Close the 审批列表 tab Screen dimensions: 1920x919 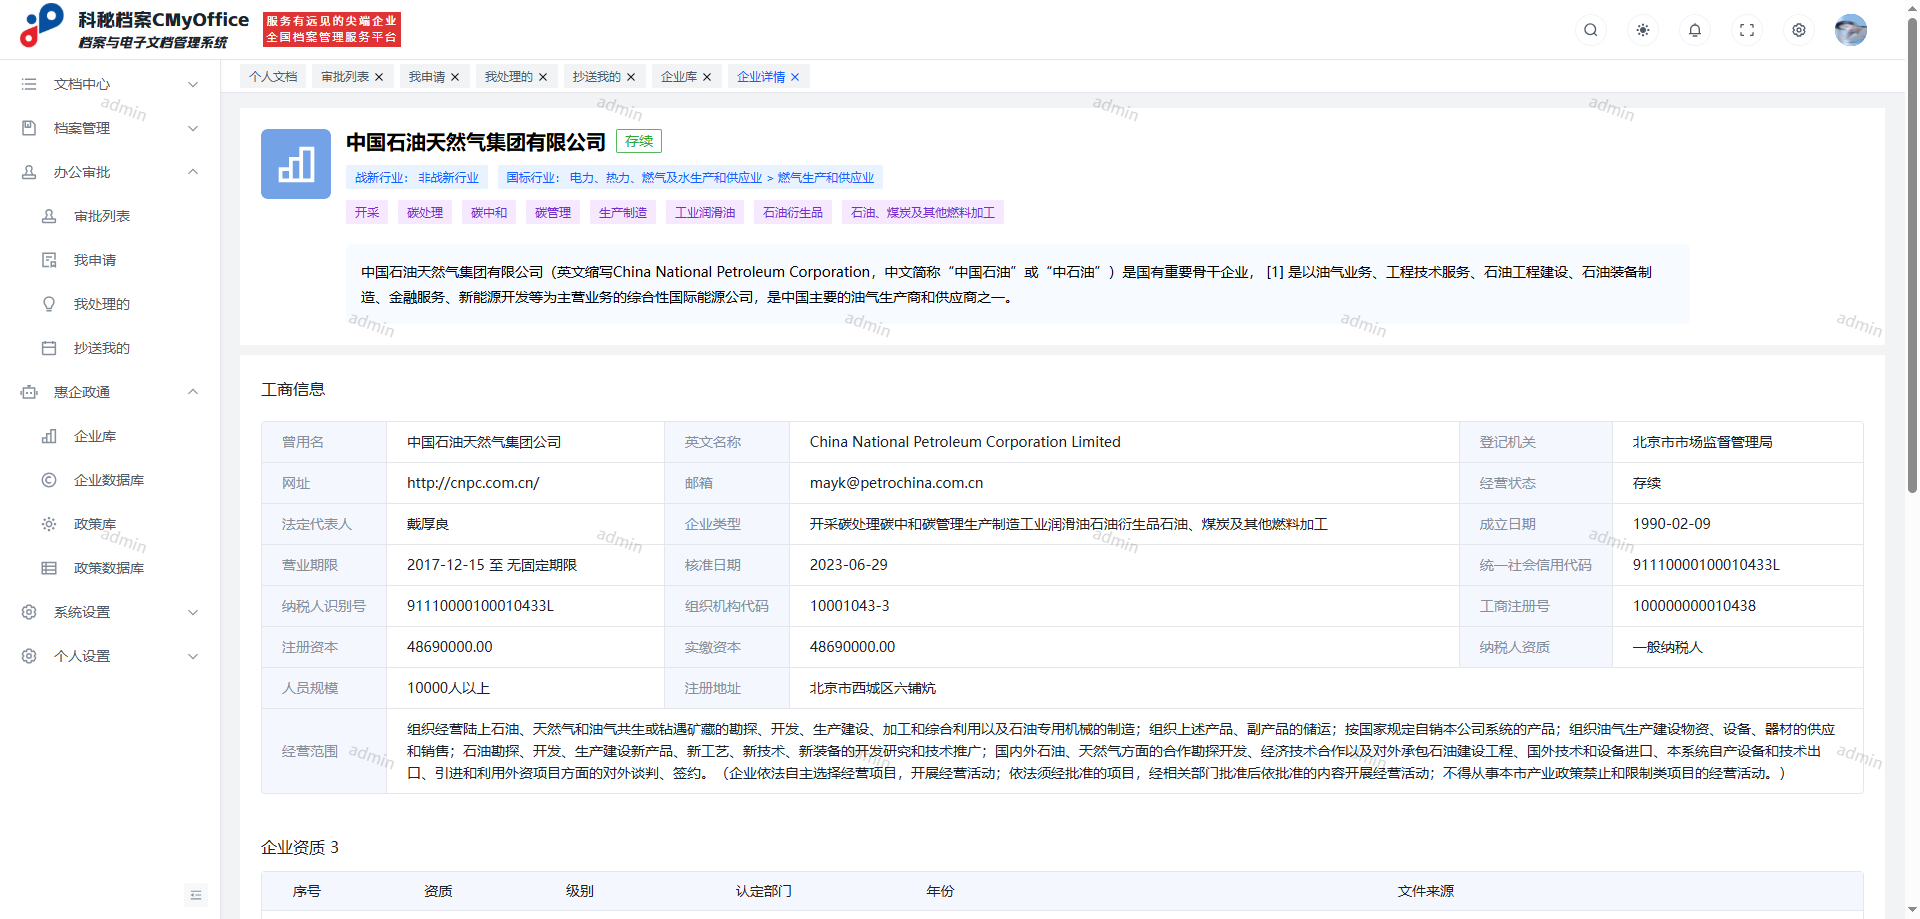pos(379,77)
